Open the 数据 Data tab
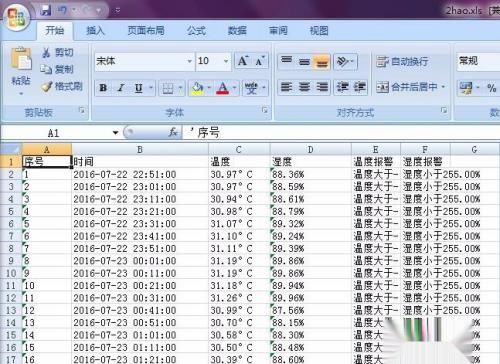Screen dimensions: 500x364 (x=237, y=31)
